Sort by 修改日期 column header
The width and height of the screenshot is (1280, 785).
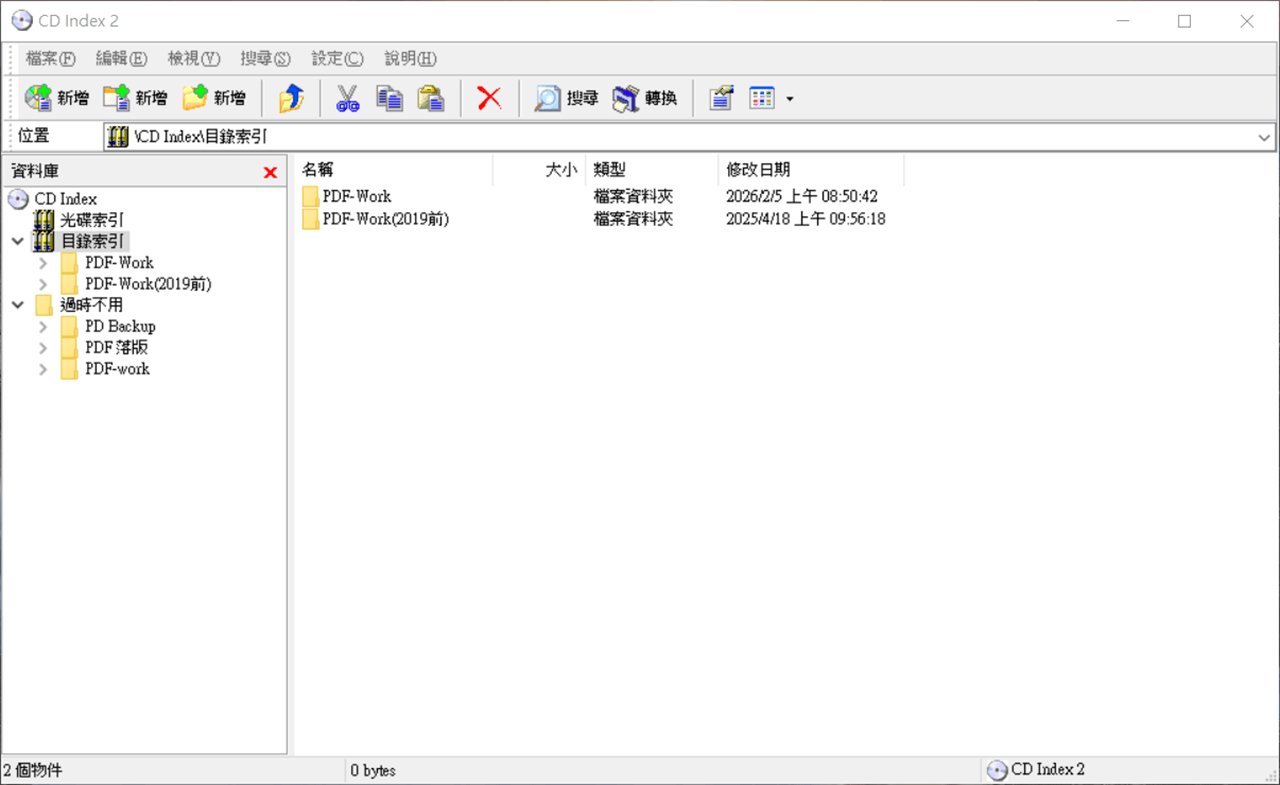(x=758, y=170)
